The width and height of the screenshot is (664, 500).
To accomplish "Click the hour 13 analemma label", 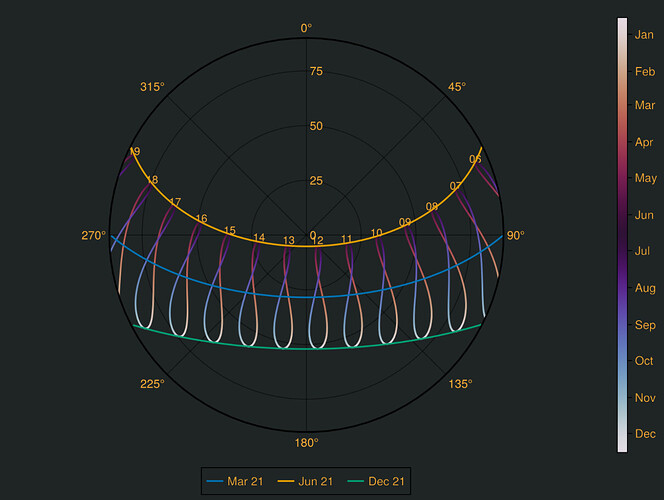I will tap(289, 240).
